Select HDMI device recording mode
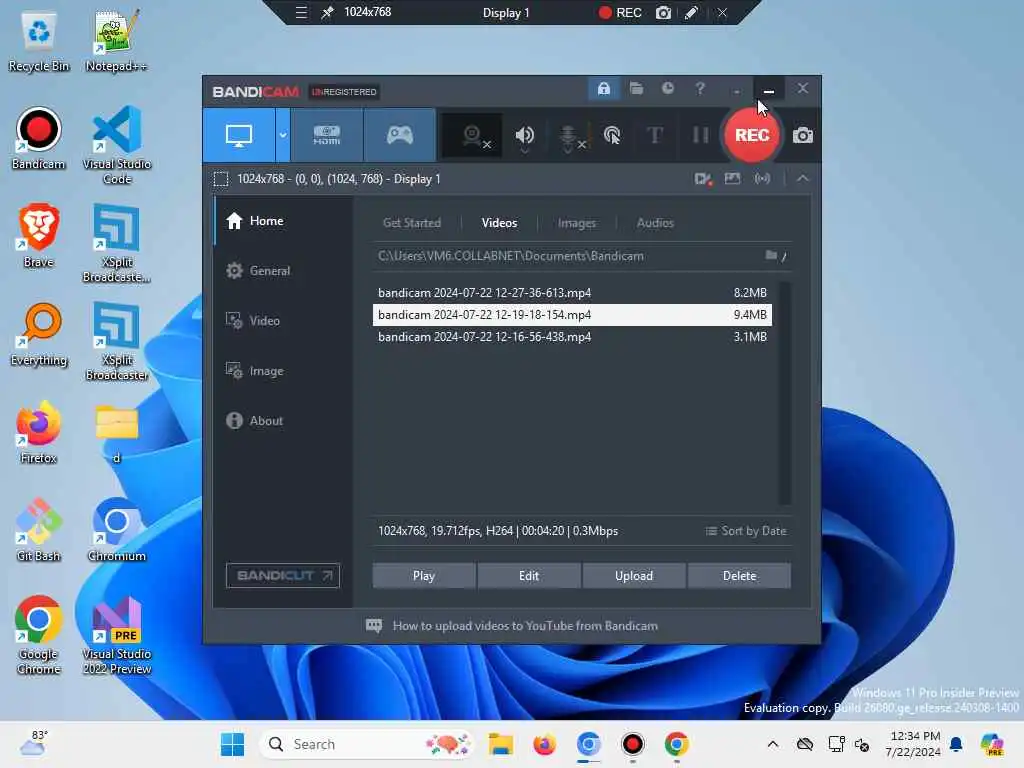The height and width of the screenshot is (768, 1024). [x=327, y=135]
